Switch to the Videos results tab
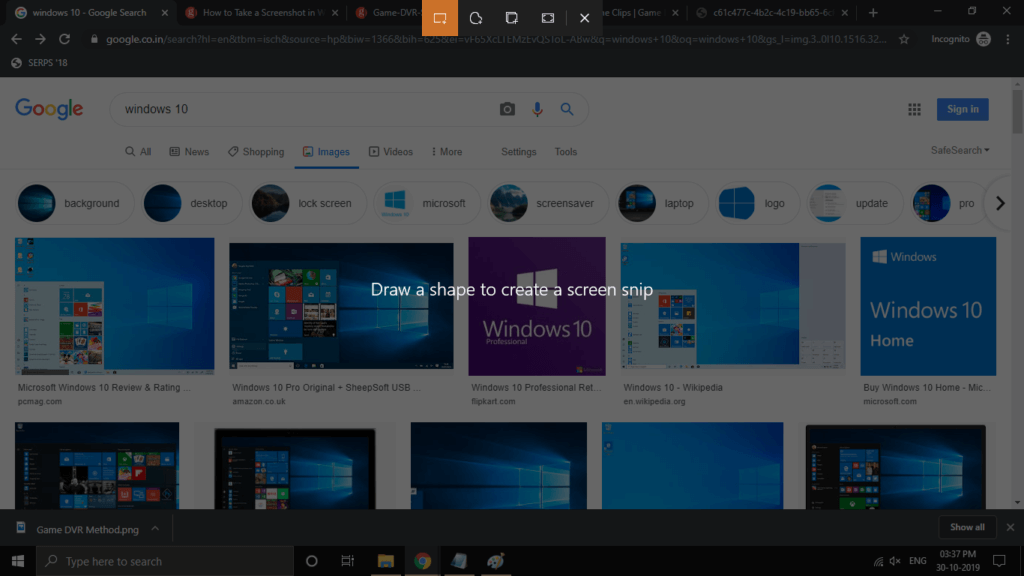Screen dimensions: 1024x576 coord(391,152)
